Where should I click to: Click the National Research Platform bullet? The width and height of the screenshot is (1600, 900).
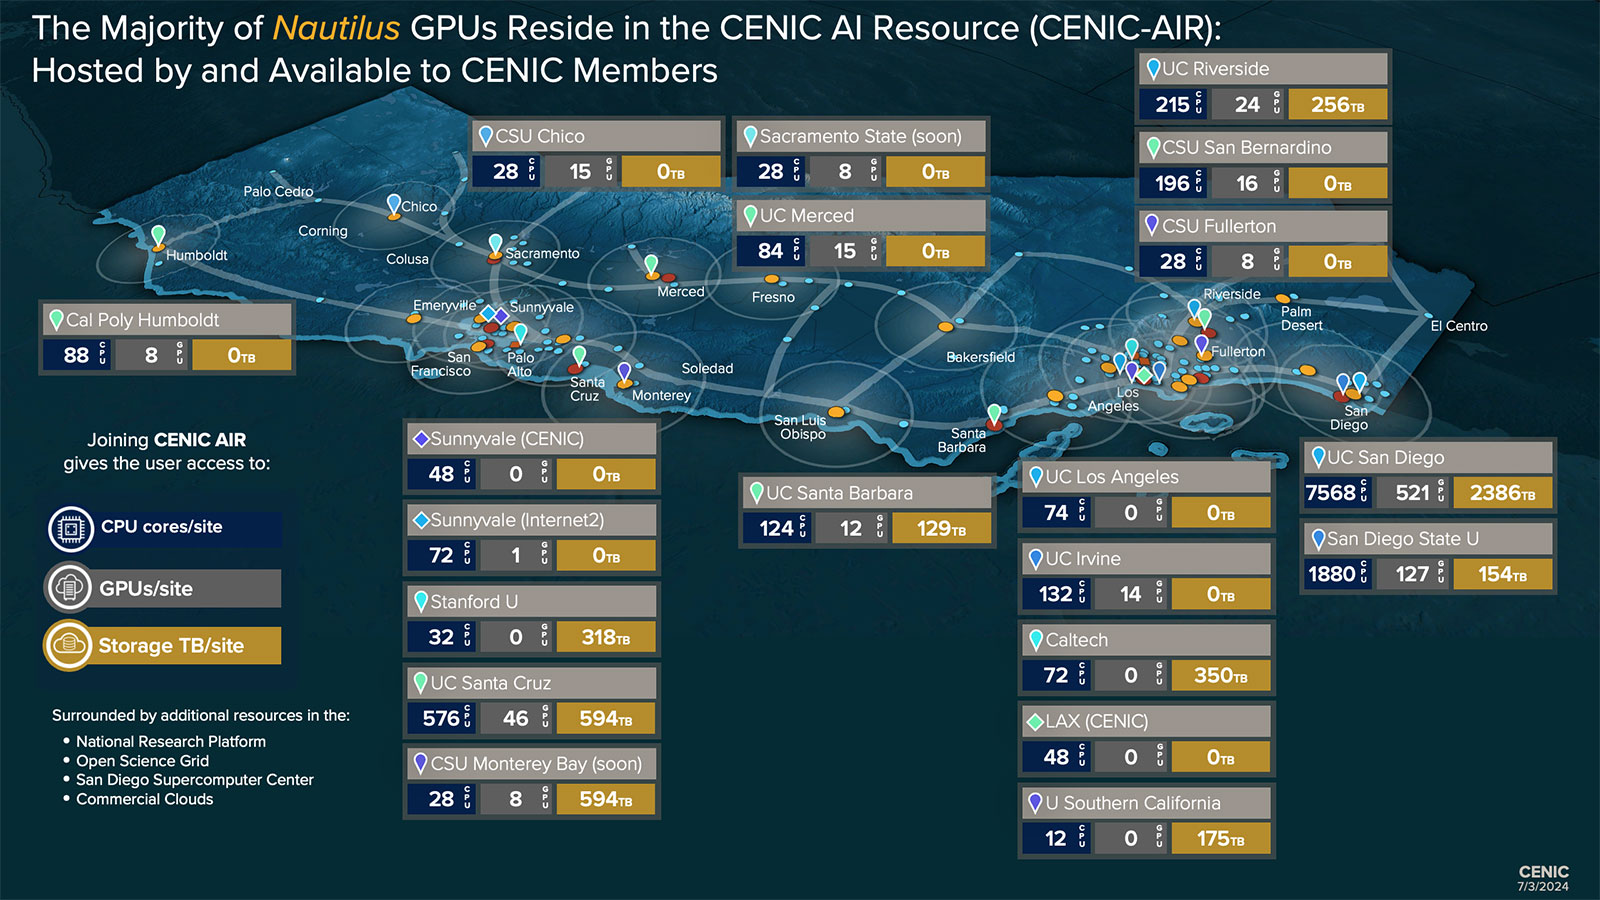pyautogui.click(x=171, y=741)
